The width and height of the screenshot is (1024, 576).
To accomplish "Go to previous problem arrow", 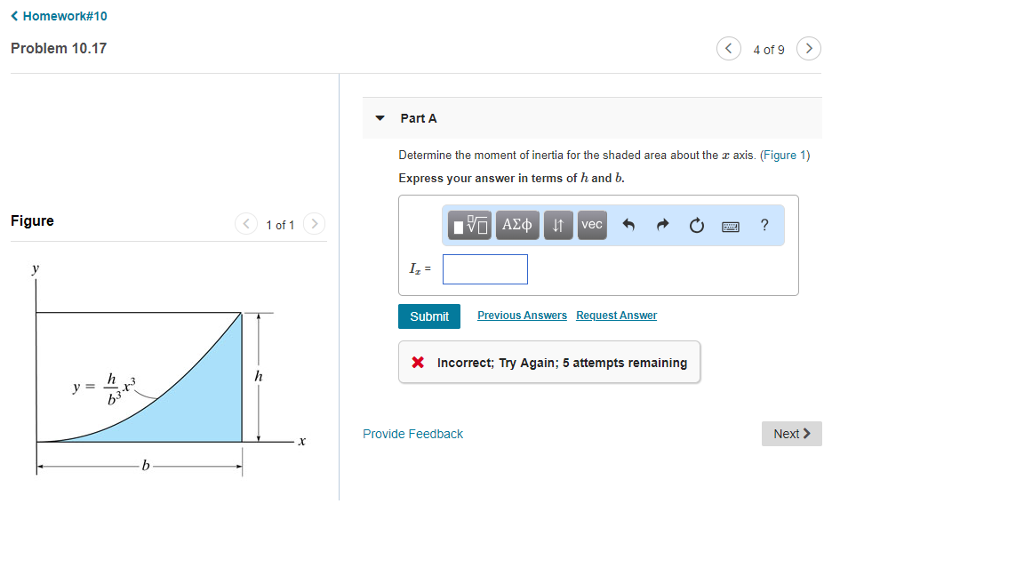I will [x=730, y=49].
